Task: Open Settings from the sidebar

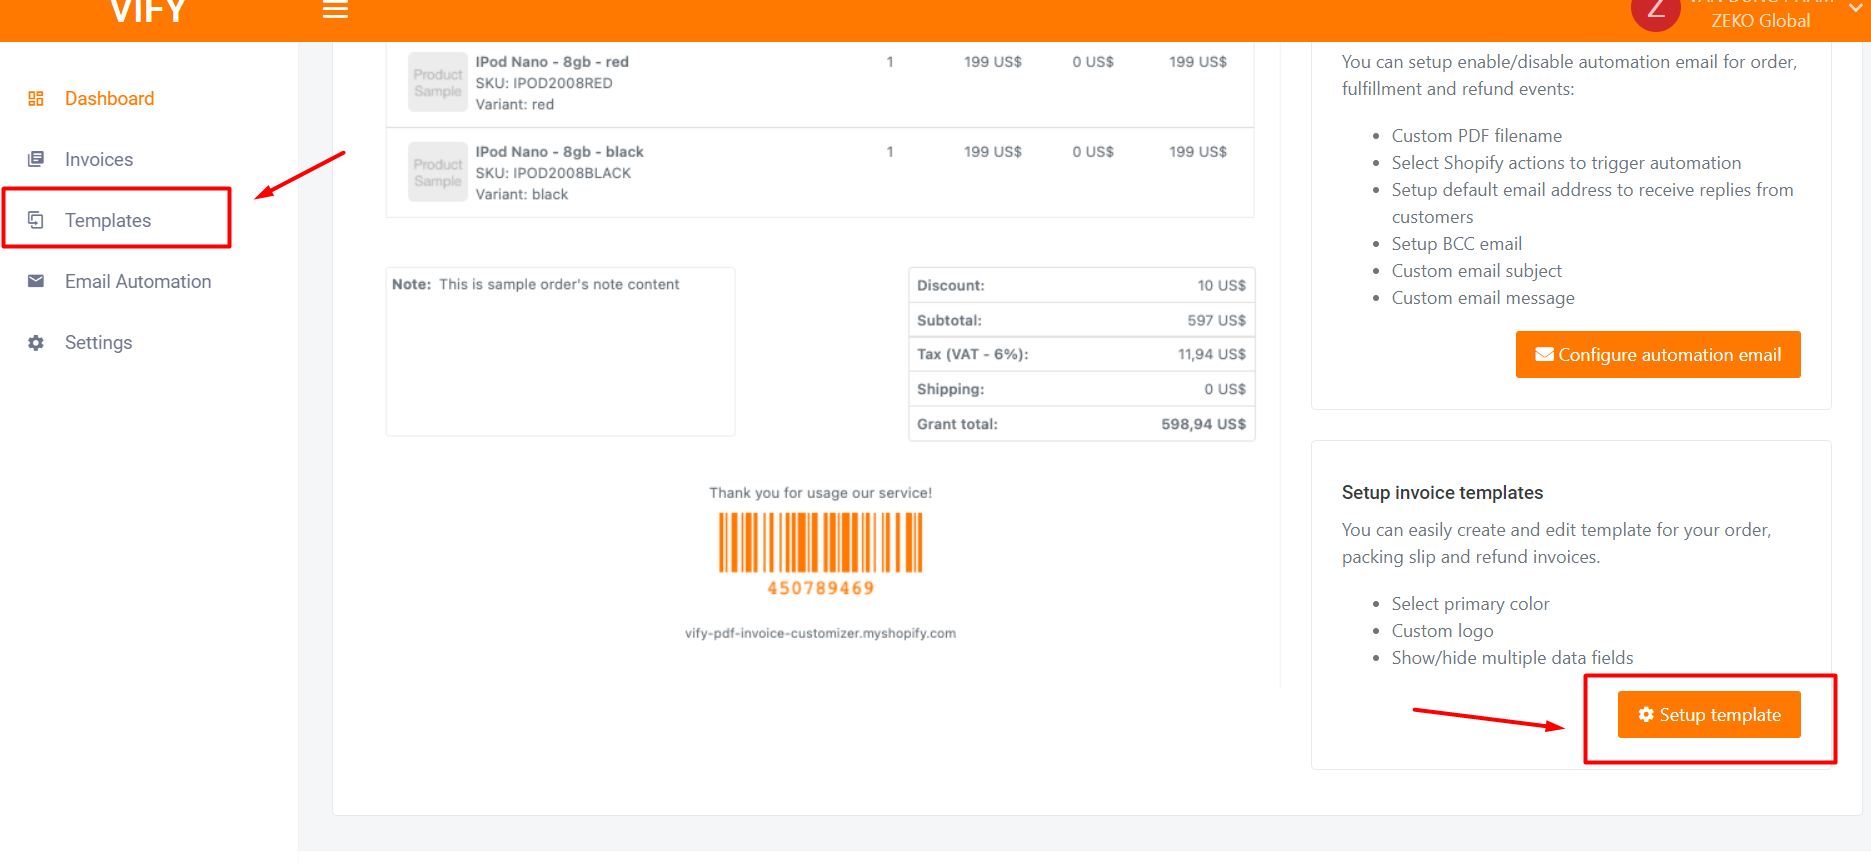Action: coord(98,343)
